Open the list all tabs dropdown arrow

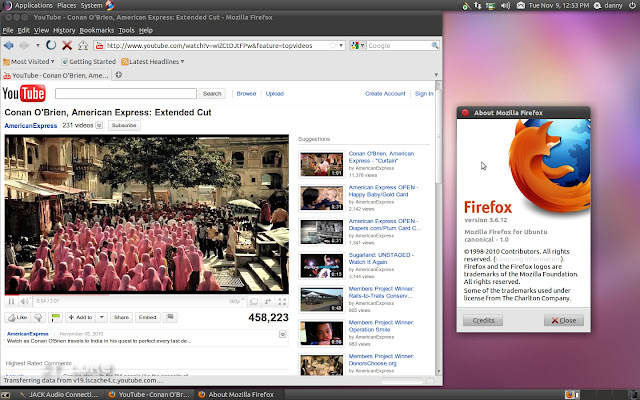point(436,75)
